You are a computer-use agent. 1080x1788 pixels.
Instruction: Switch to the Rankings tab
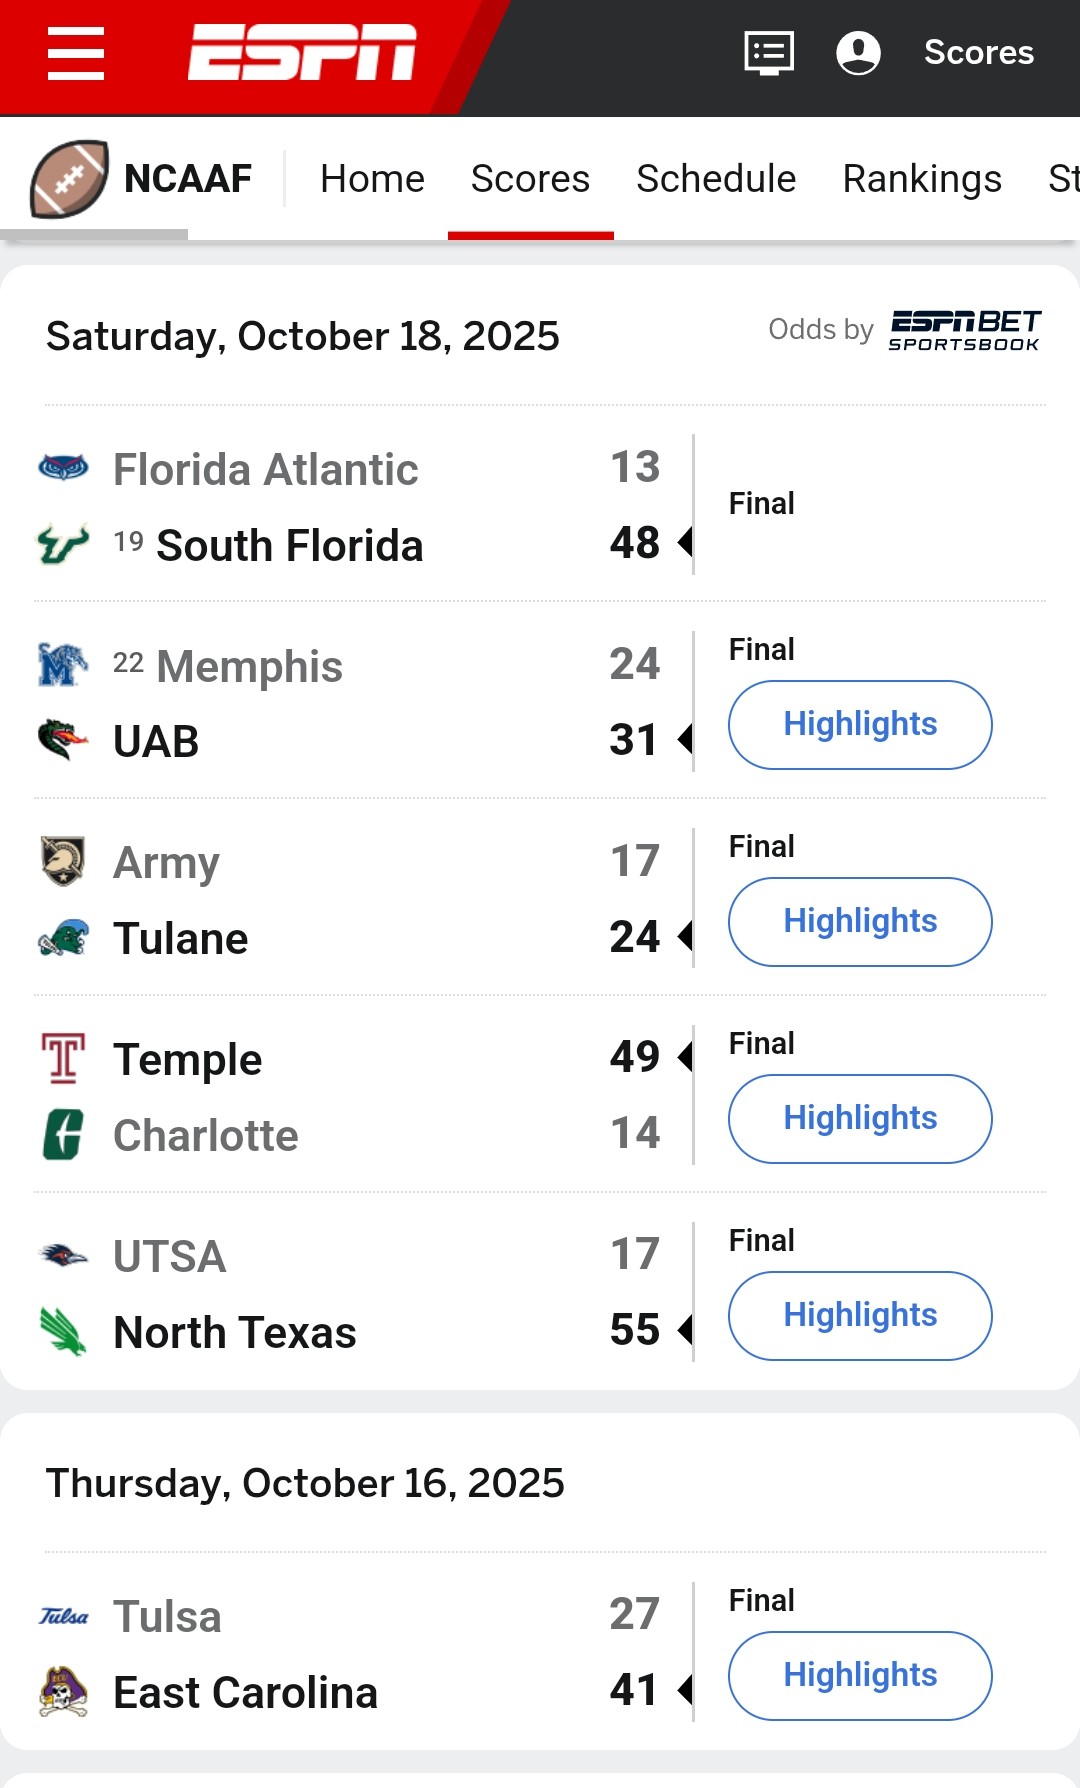pos(922,179)
